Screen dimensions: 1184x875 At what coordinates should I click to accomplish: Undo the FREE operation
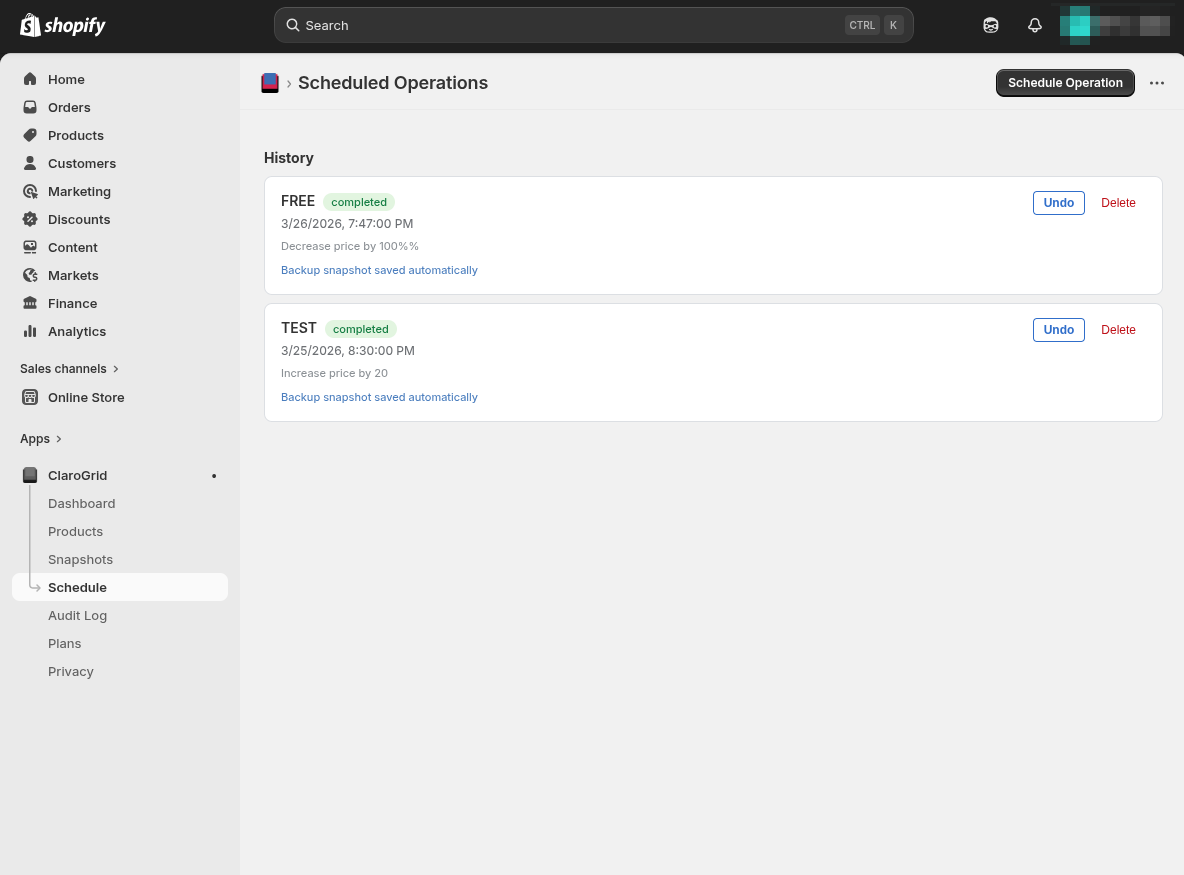(1058, 203)
